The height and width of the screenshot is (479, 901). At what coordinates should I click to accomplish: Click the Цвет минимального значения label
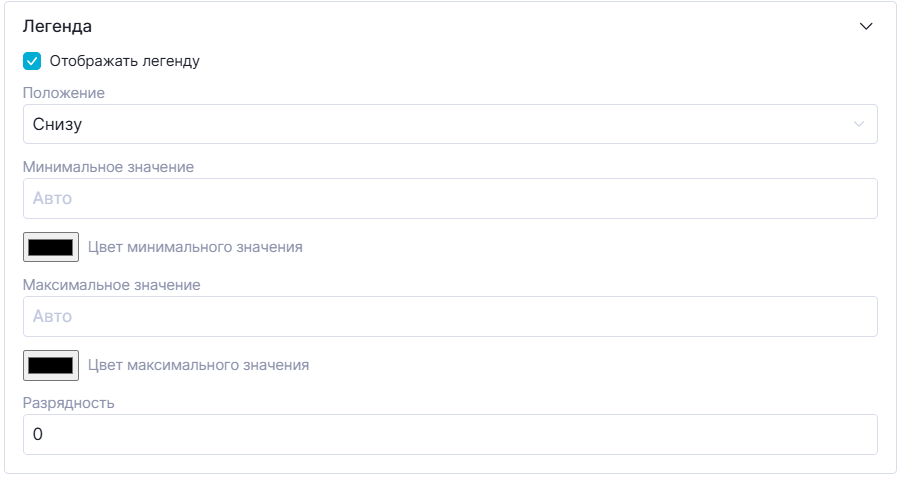[195, 247]
